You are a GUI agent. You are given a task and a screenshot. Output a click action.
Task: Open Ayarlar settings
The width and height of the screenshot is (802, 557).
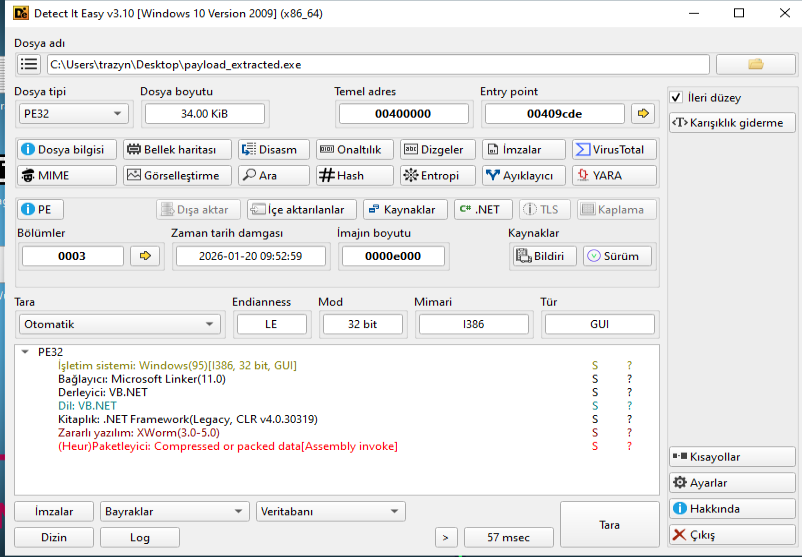pos(732,483)
